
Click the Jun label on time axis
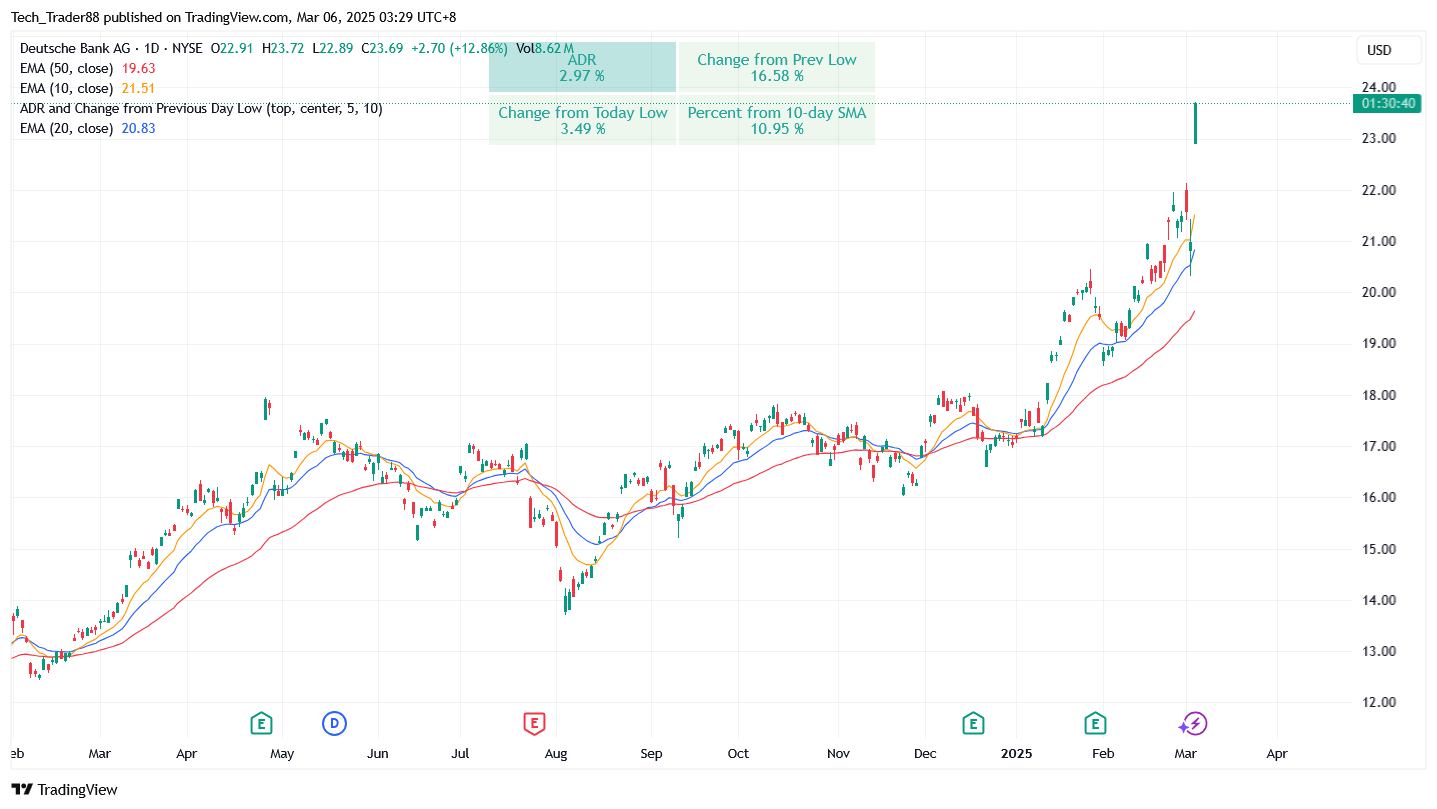377,753
